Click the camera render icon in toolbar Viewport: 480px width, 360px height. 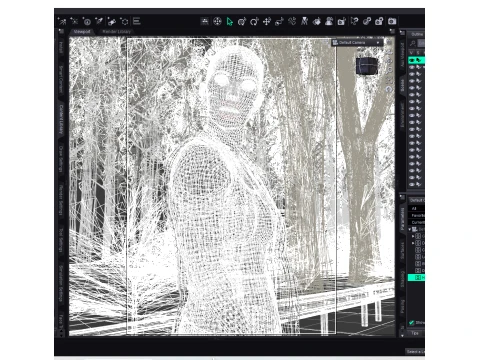coord(392,21)
